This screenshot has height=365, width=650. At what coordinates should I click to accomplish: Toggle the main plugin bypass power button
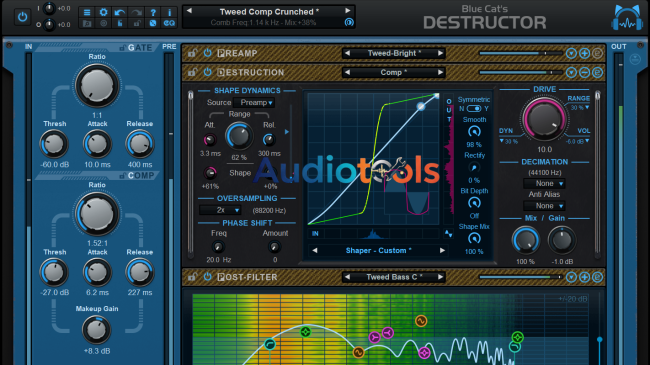click(22, 17)
